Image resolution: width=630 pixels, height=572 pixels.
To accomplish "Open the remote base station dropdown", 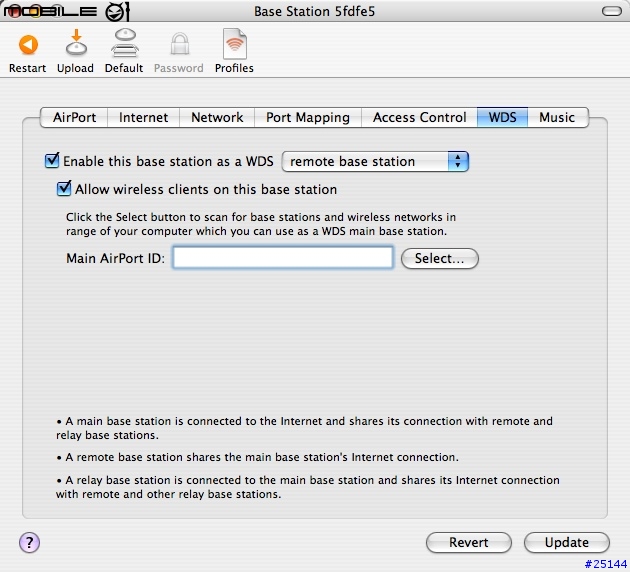I will pos(375,161).
